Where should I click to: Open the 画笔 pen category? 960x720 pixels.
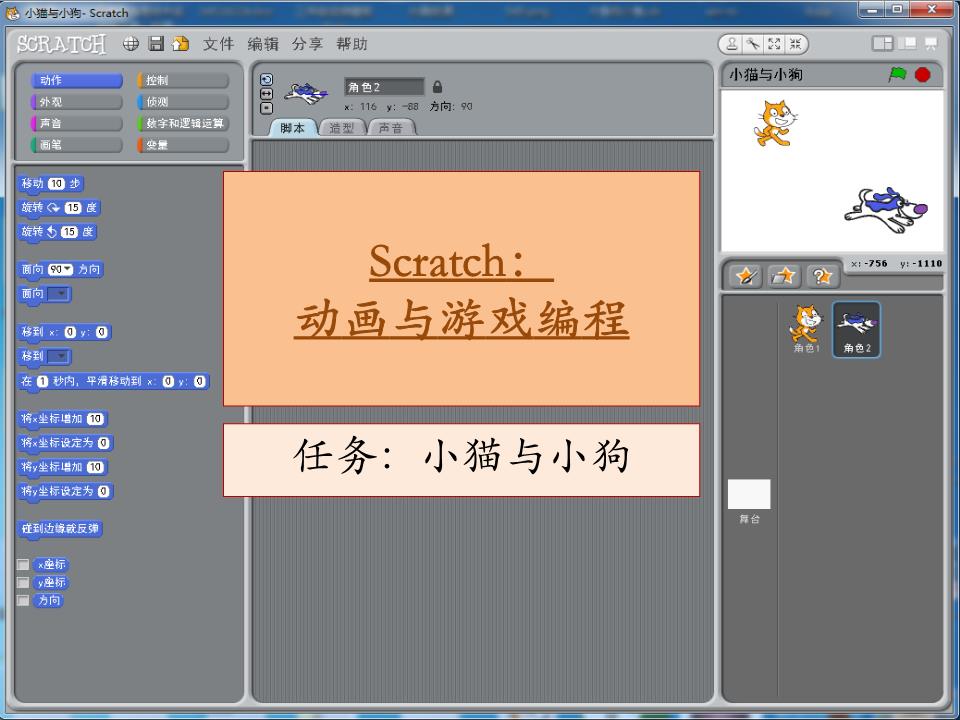[x=77, y=144]
